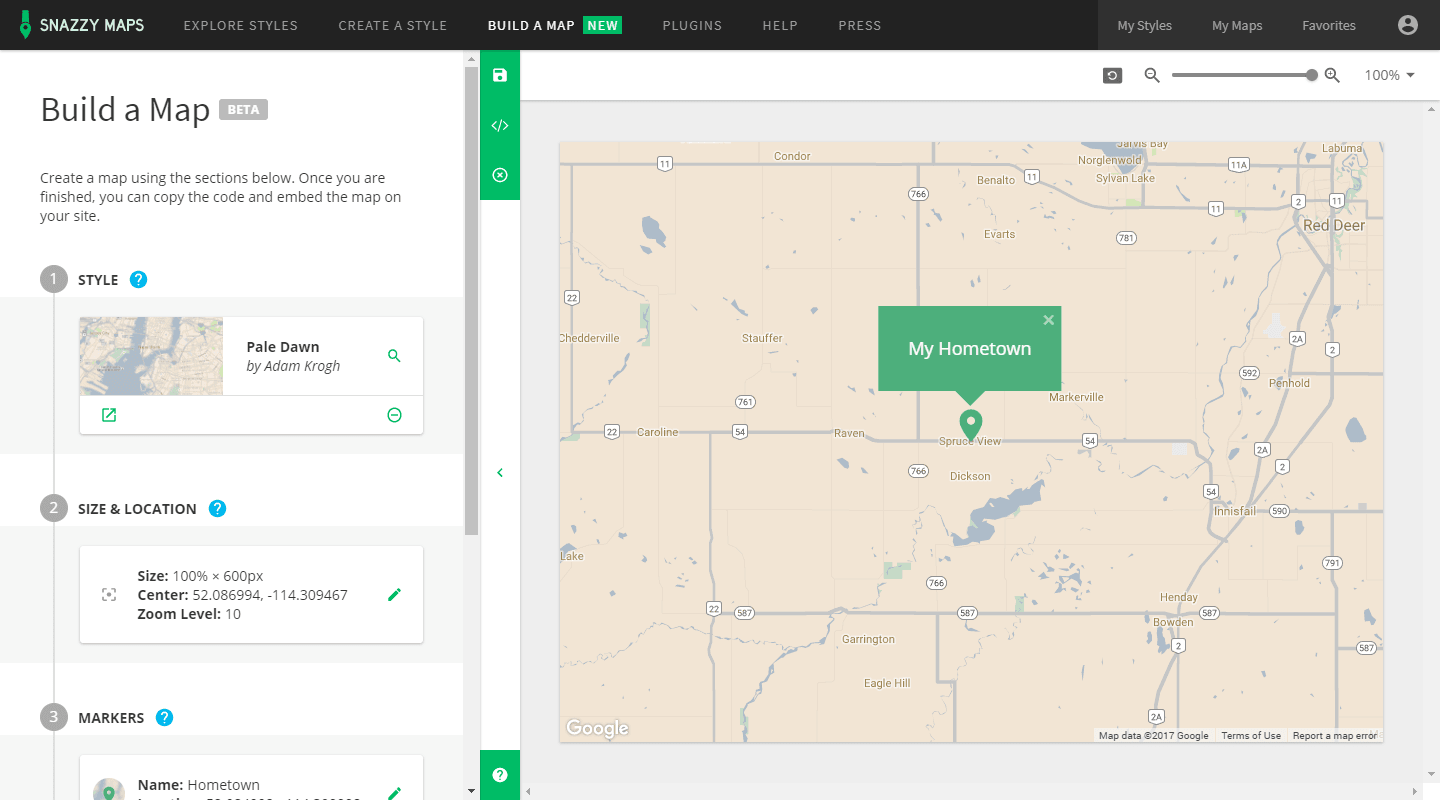The image size is (1440, 800).
Task: Click the Pale Dawn style thumbnail
Action: pos(151,356)
